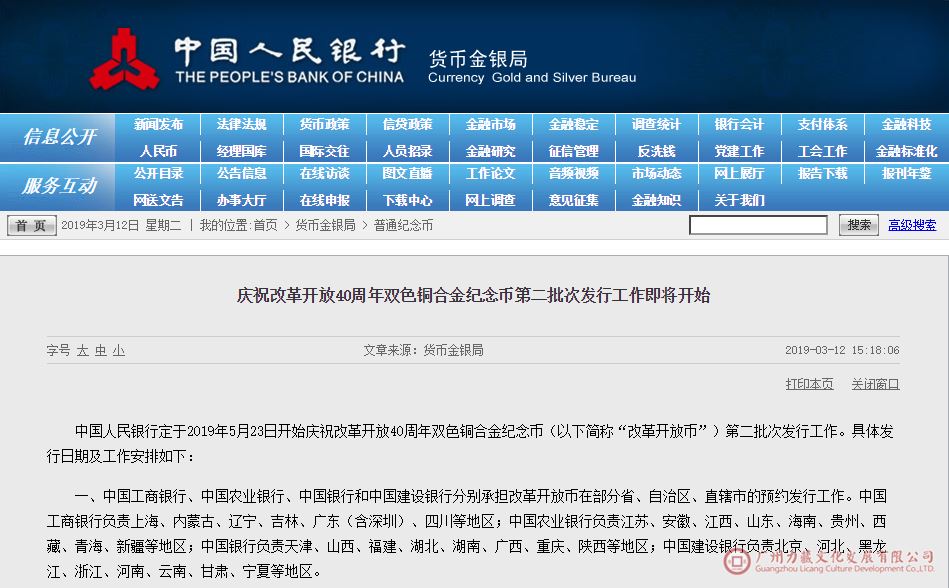This screenshot has height=588, width=949.
Task: Open the 货币政策 menu item
Action: (324, 125)
